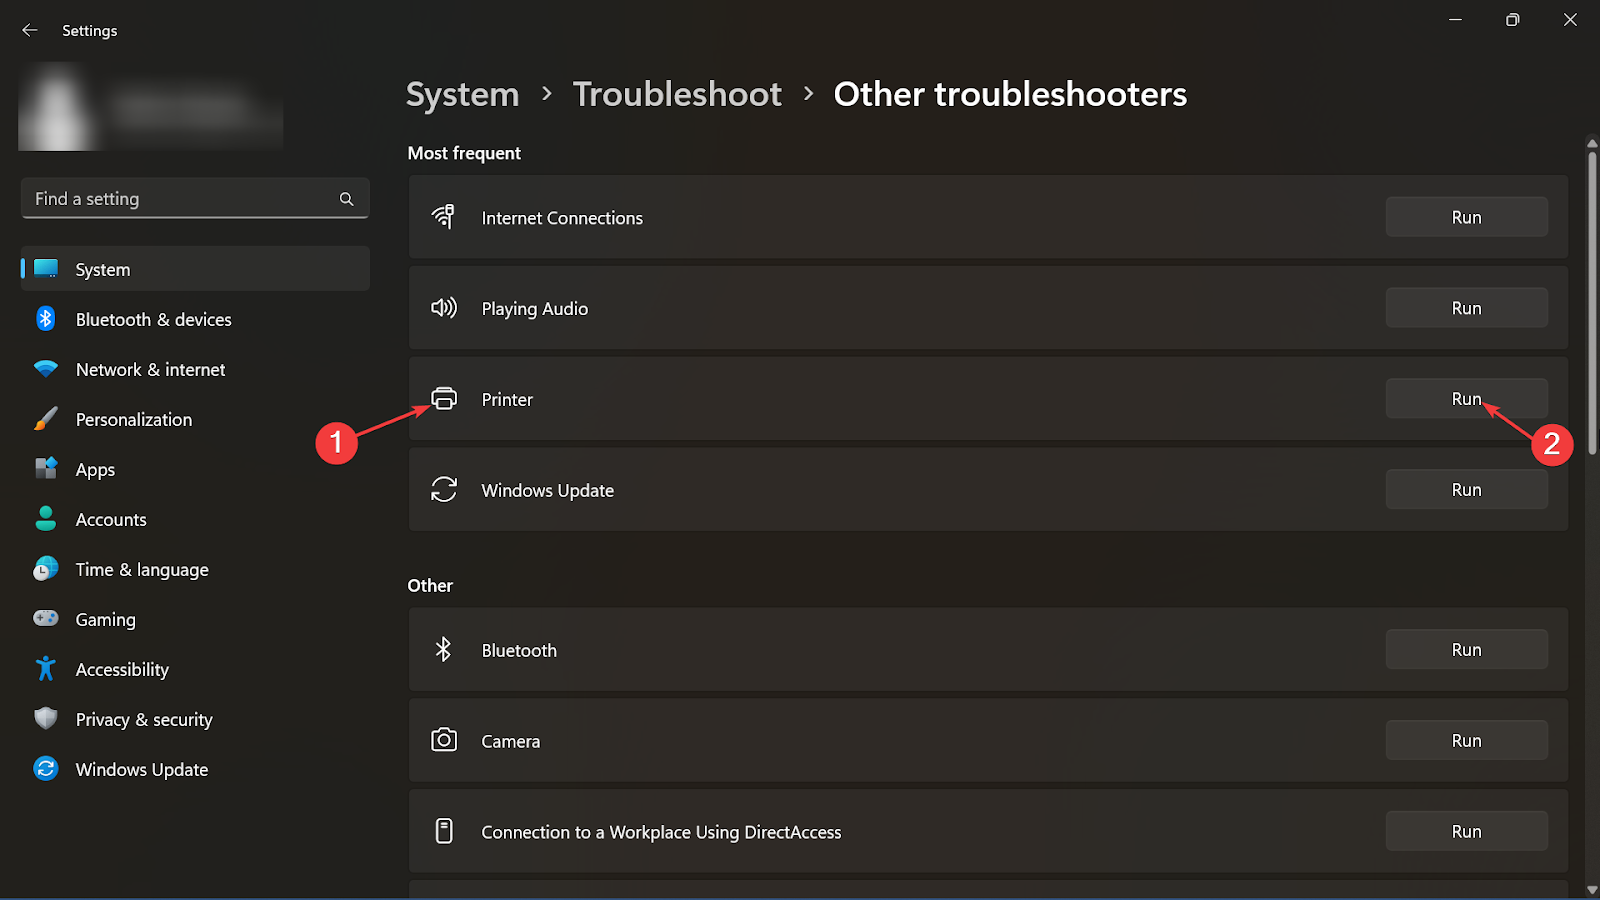Select System in the sidebar
1600x900 pixels.
(195, 269)
